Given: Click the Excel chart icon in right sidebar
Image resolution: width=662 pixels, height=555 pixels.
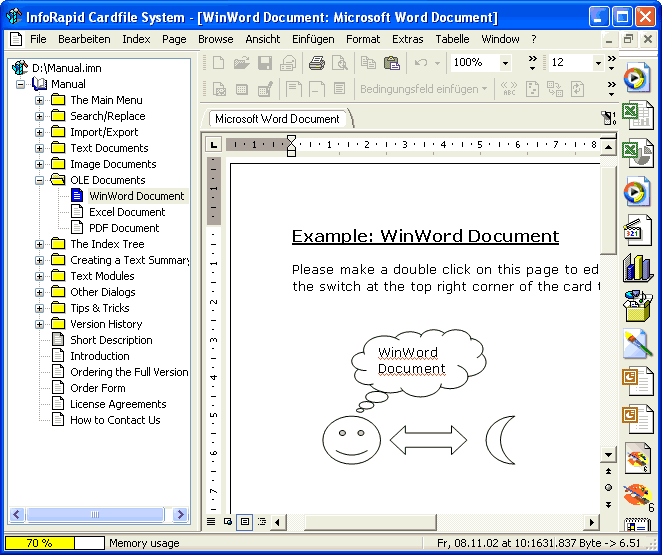Looking at the screenshot, I should point(638,153).
